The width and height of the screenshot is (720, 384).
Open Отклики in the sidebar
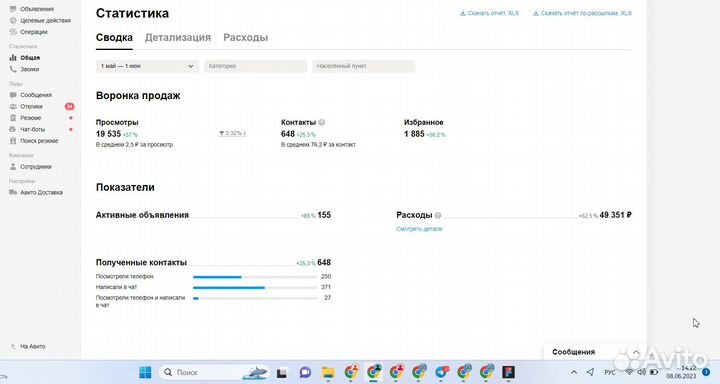coord(26,106)
